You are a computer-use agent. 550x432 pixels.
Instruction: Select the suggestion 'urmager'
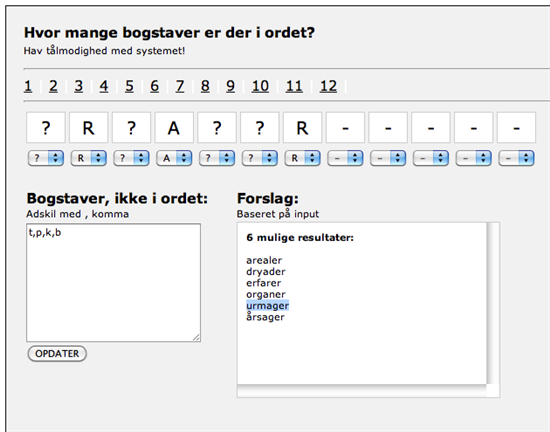click(x=267, y=306)
